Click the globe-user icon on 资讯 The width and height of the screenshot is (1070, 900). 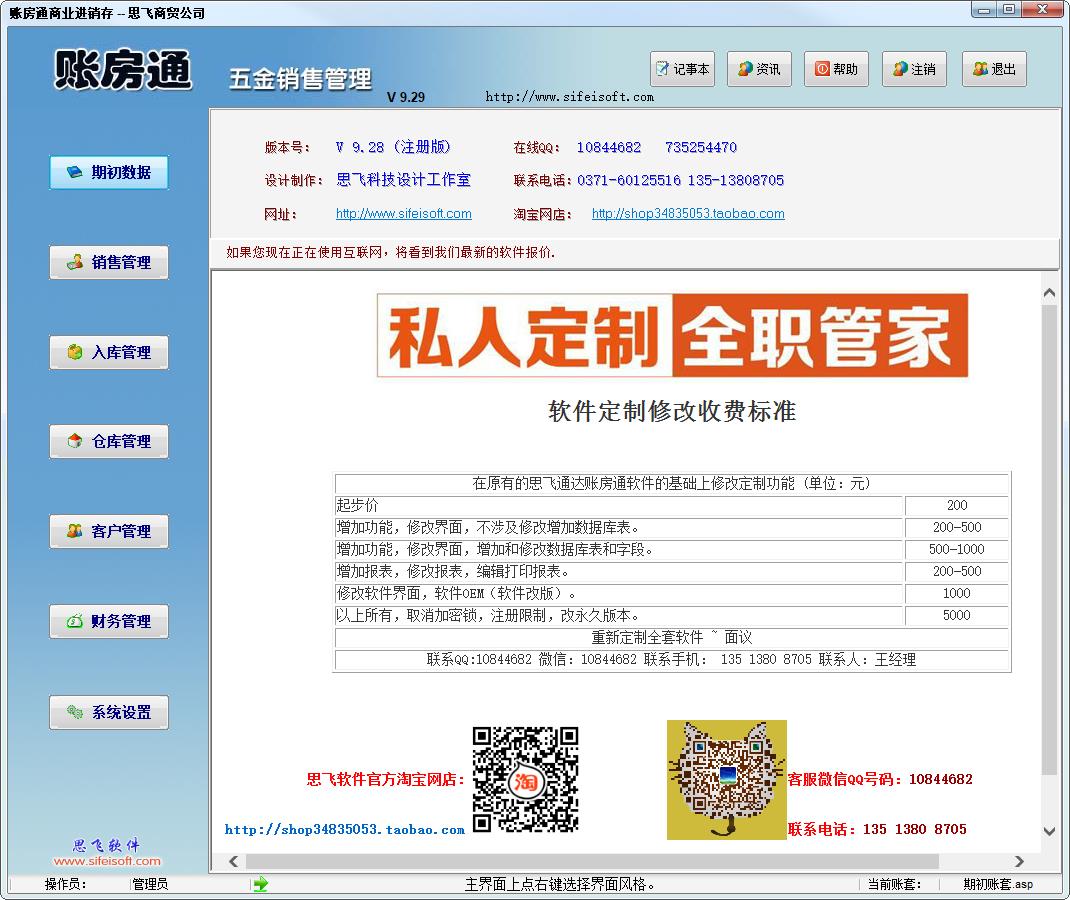coord(744,69)
